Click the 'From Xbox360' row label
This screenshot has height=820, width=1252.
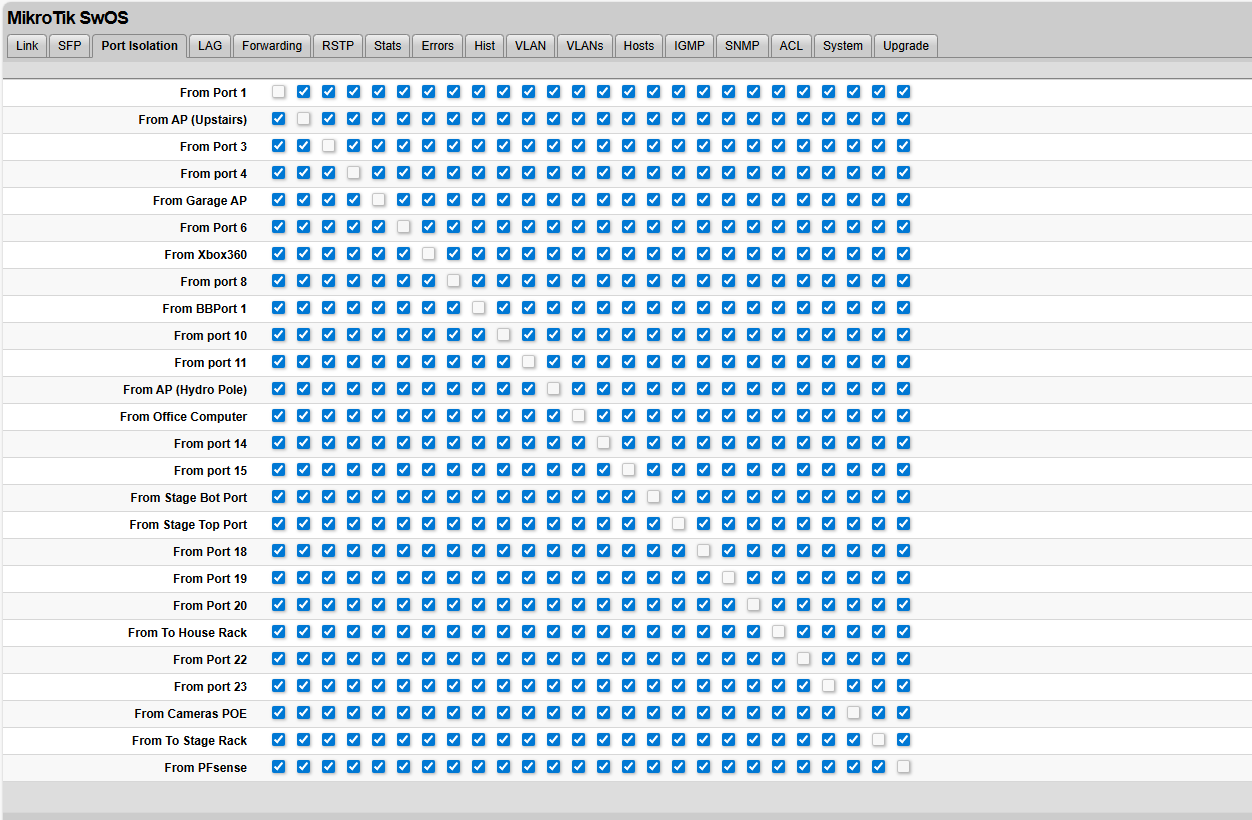click(206, 255)
